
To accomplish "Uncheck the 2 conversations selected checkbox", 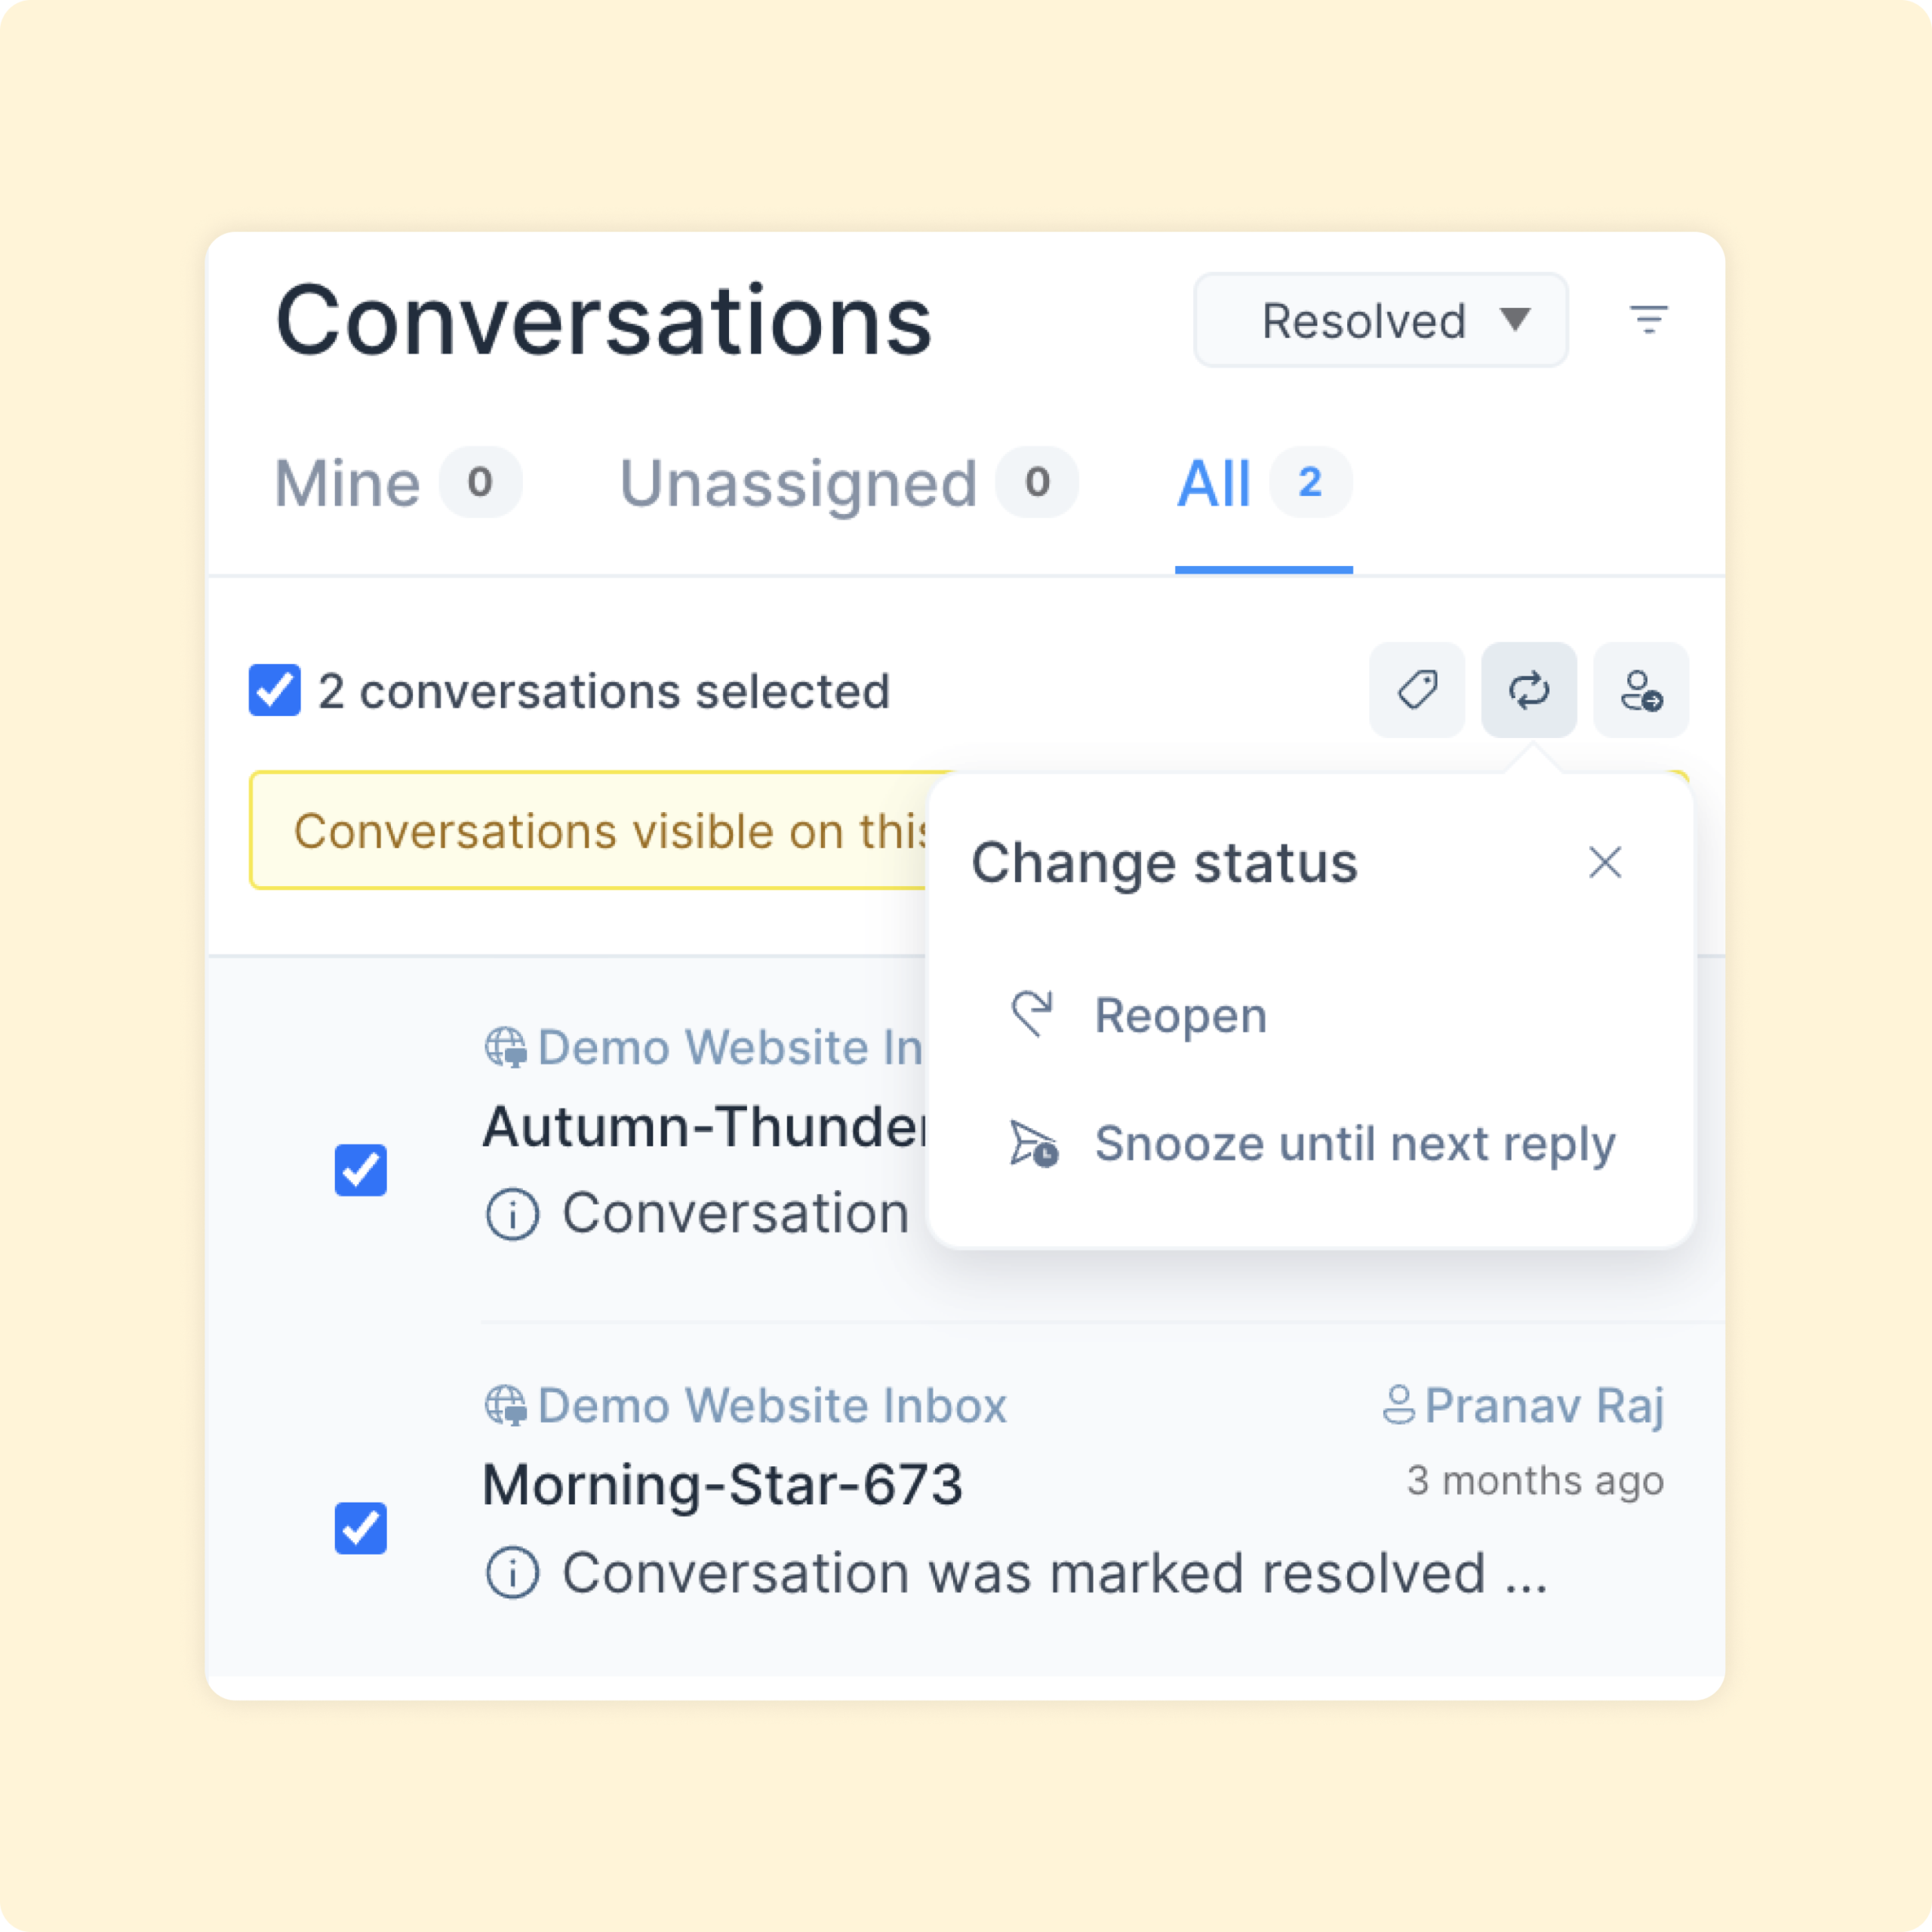I will 274,690.
